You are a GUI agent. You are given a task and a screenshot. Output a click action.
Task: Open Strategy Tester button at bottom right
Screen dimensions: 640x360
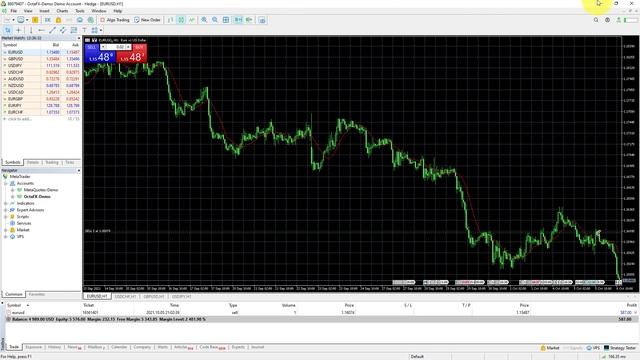pos(620,348)
